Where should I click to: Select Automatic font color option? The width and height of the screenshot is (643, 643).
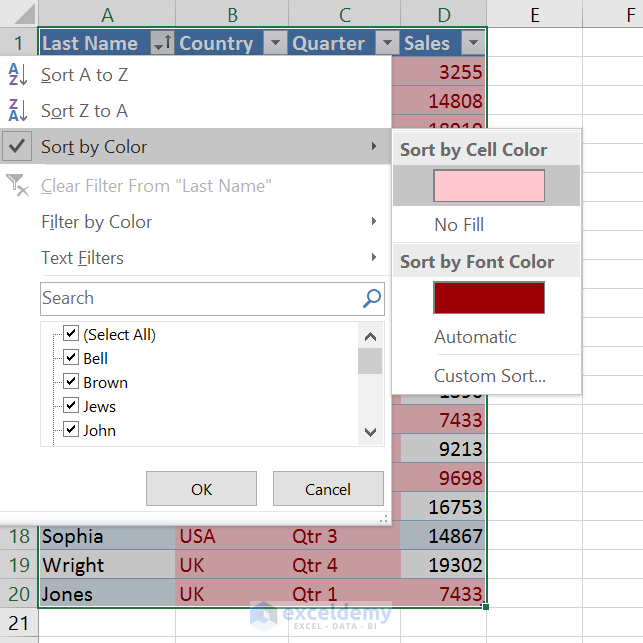click(x=486, y=337)
